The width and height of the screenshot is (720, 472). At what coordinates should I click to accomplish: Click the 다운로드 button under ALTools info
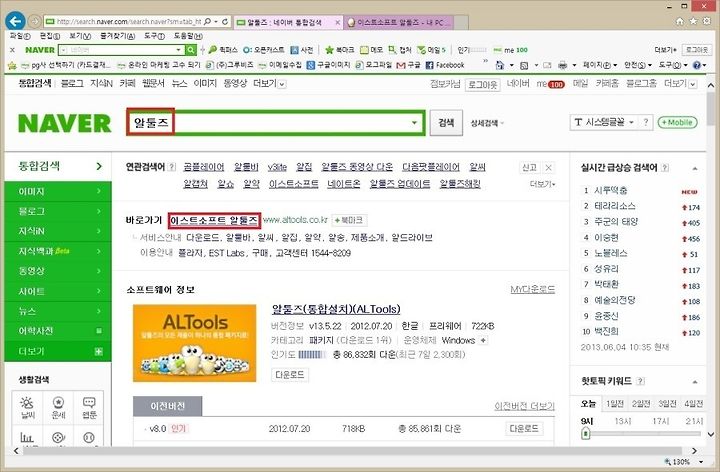click(x=289, y=375)
